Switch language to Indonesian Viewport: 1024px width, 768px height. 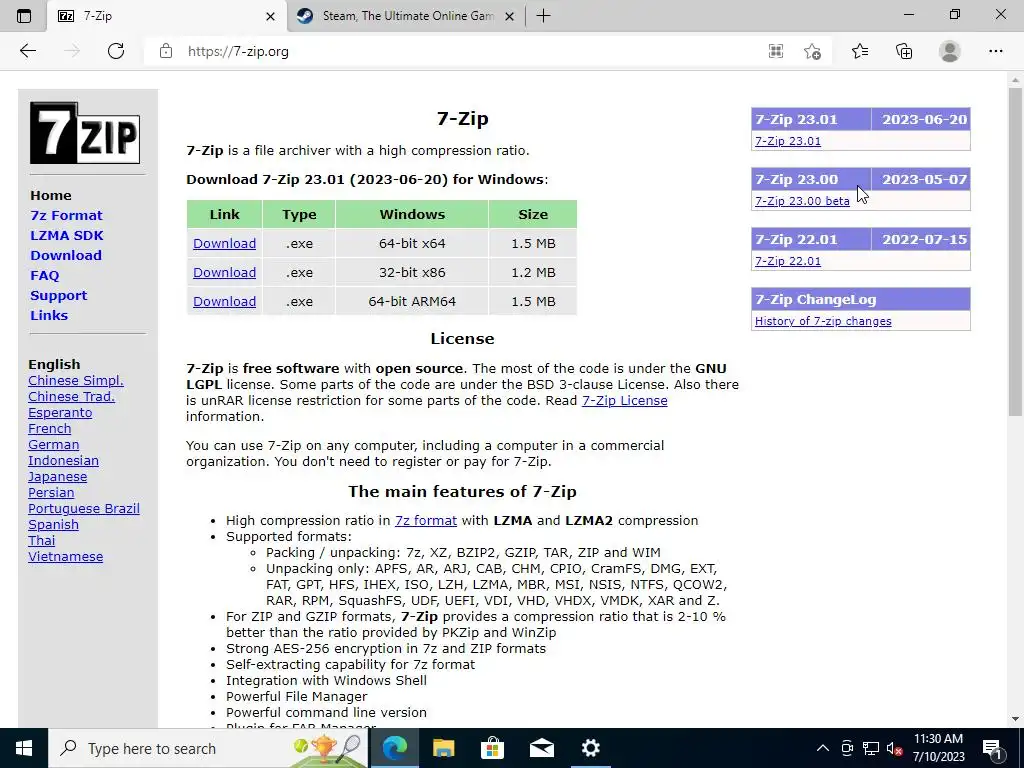(63, 460)
